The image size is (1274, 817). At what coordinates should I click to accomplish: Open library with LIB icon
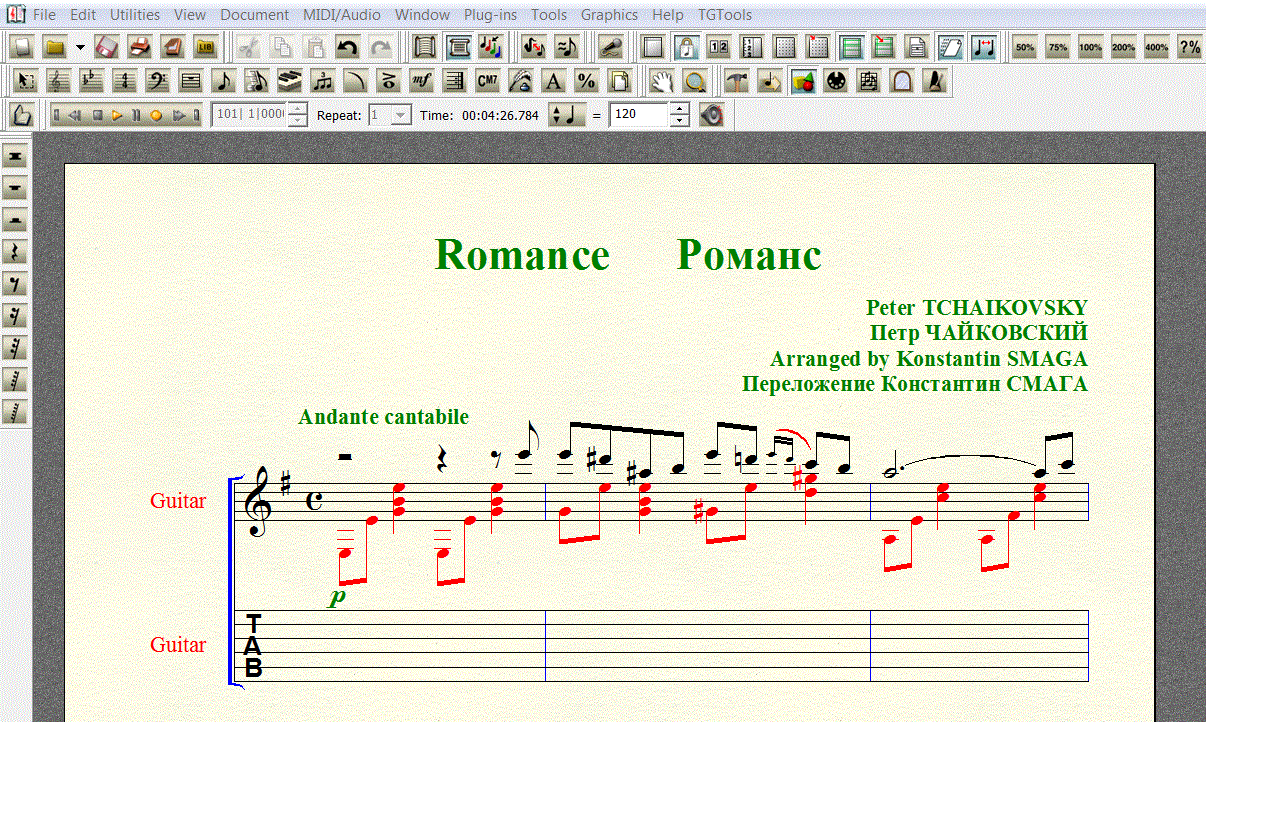205,47
